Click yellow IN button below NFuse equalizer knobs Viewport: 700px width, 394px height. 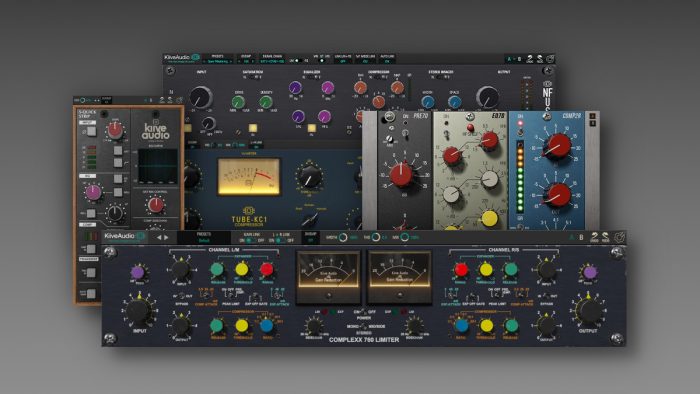[x=312, y=129]
